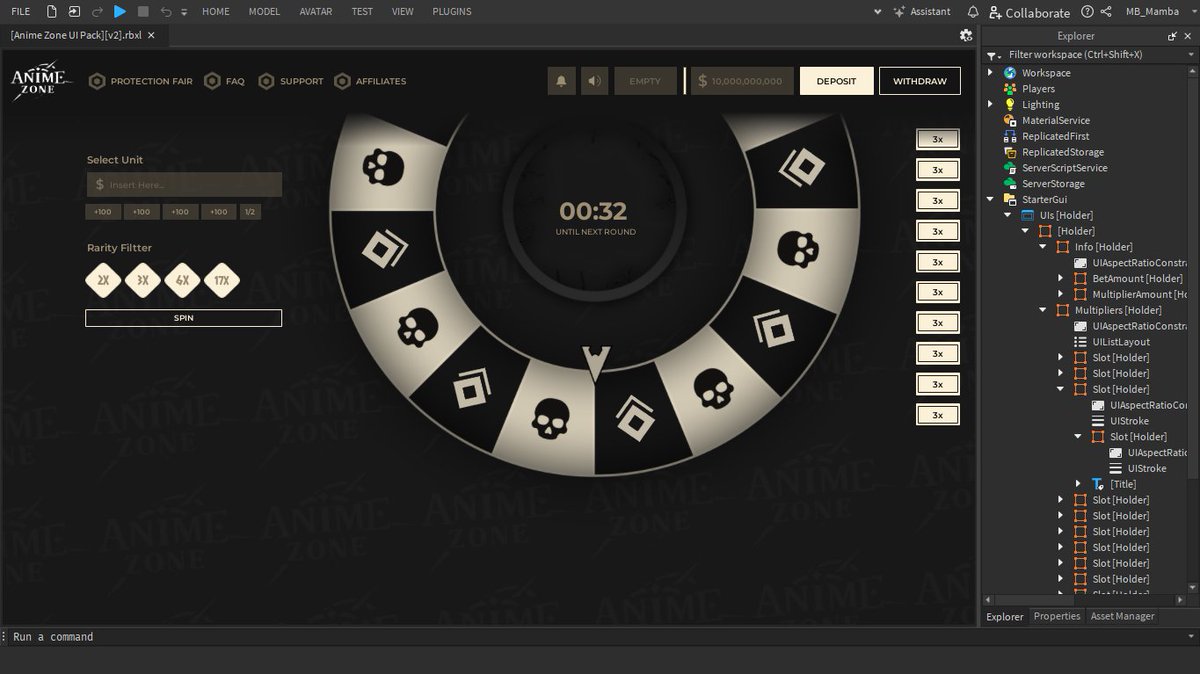Select ReplicatedStorage in Explorer
Viewport: 1200px width, 674px height.
click(x=1062, y=152)
